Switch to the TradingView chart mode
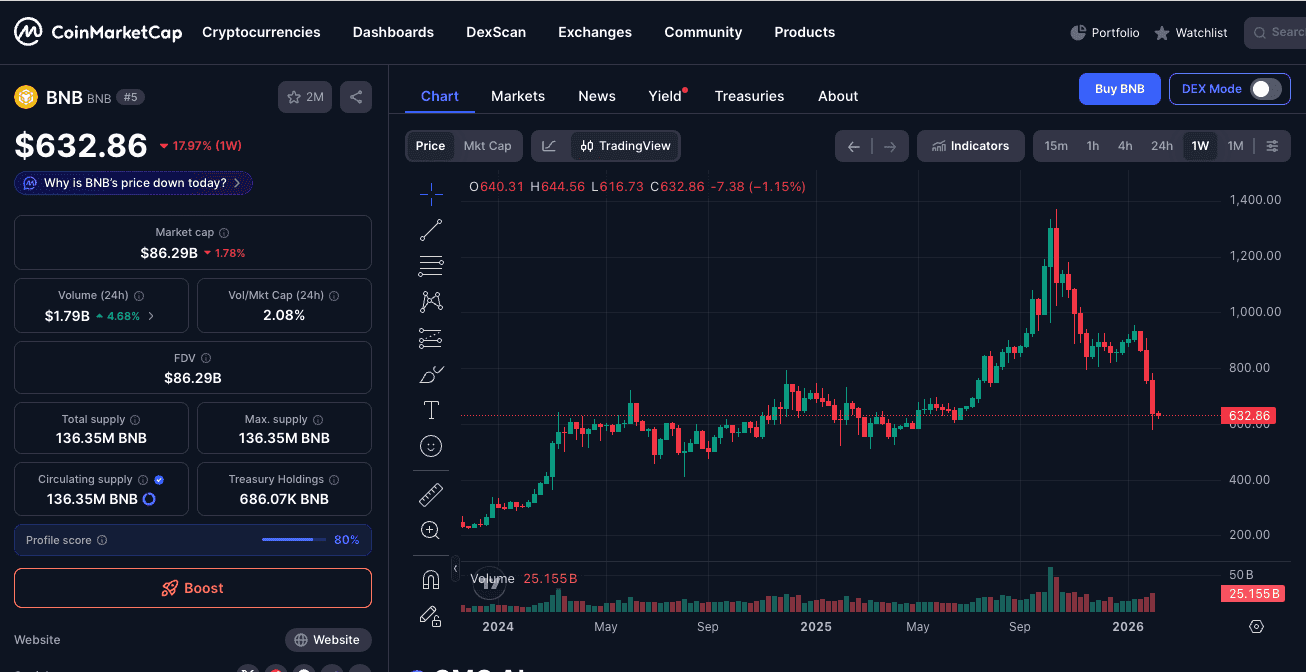 (x=625, y=146)
